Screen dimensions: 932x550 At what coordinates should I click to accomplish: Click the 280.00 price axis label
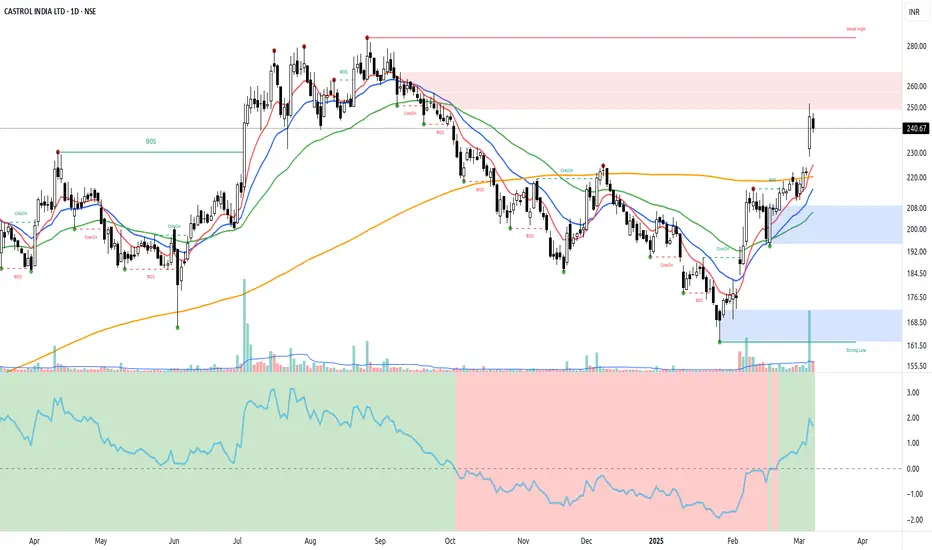pyautogui.click(x=917, y=46)
